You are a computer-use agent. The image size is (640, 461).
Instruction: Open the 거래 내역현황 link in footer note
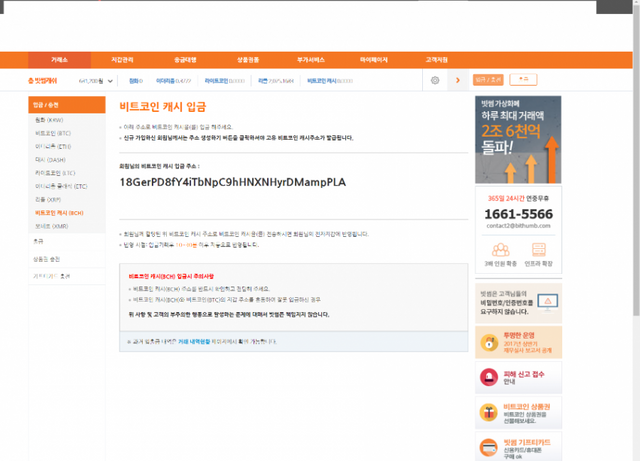point(194,341)
